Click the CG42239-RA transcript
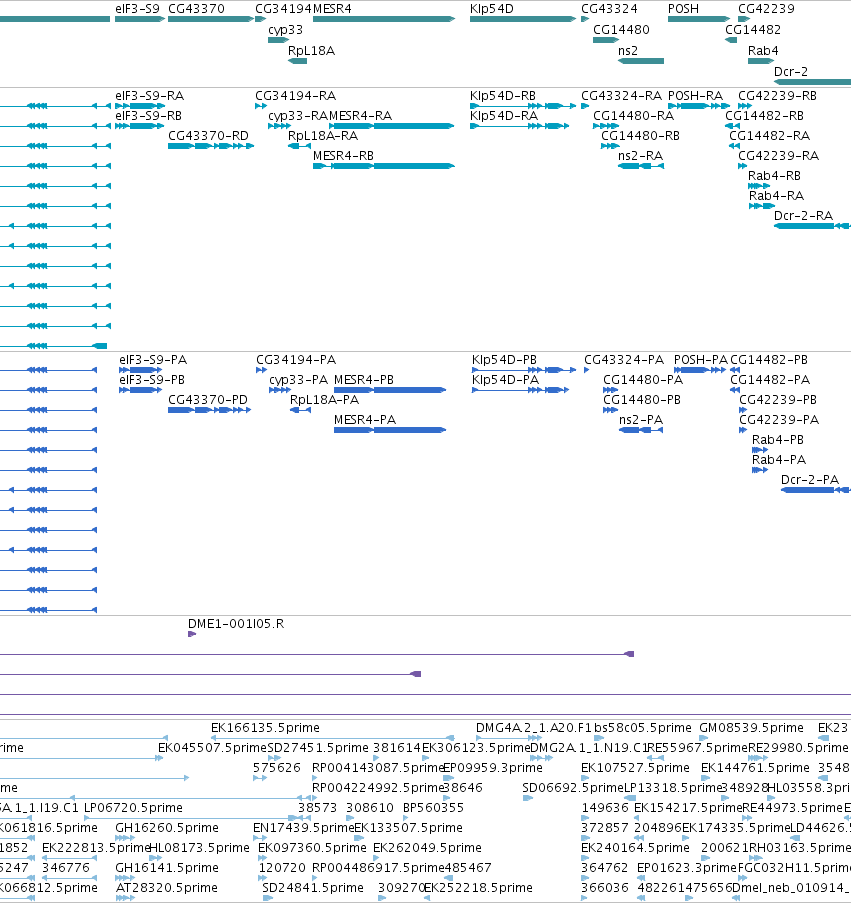Screen dimensions: 851x903 743,166
